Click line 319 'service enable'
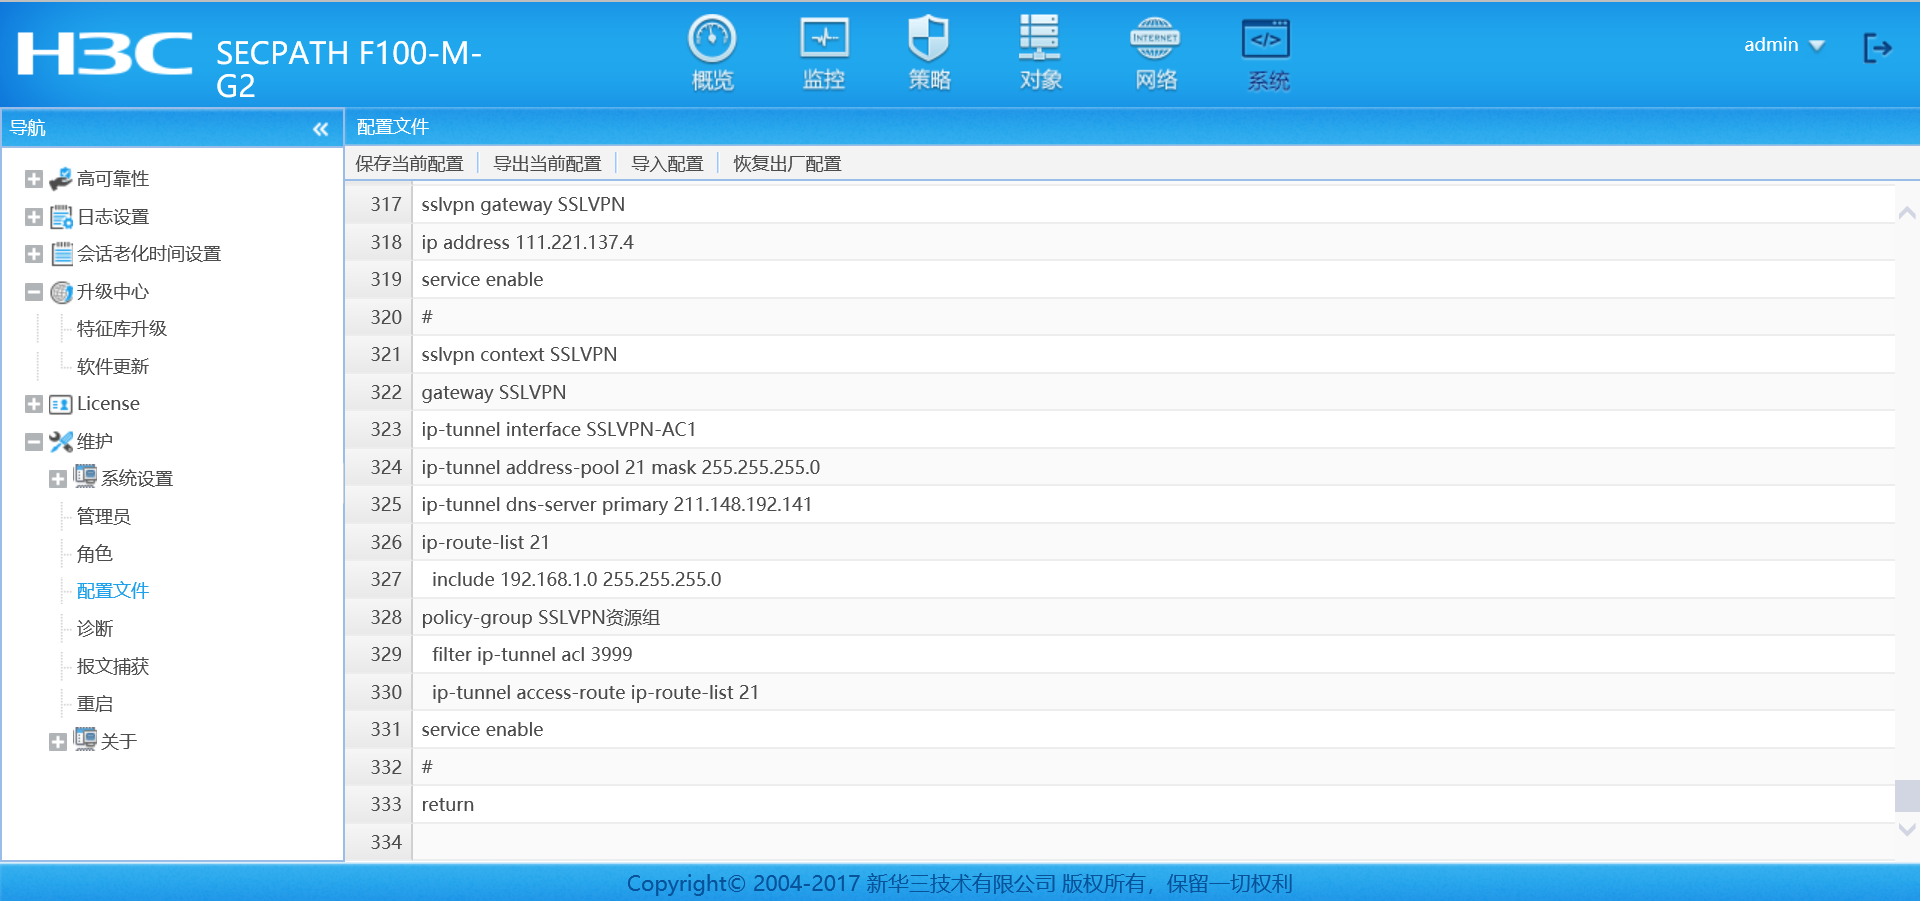Screen dimensions: 1920x901 482,279
